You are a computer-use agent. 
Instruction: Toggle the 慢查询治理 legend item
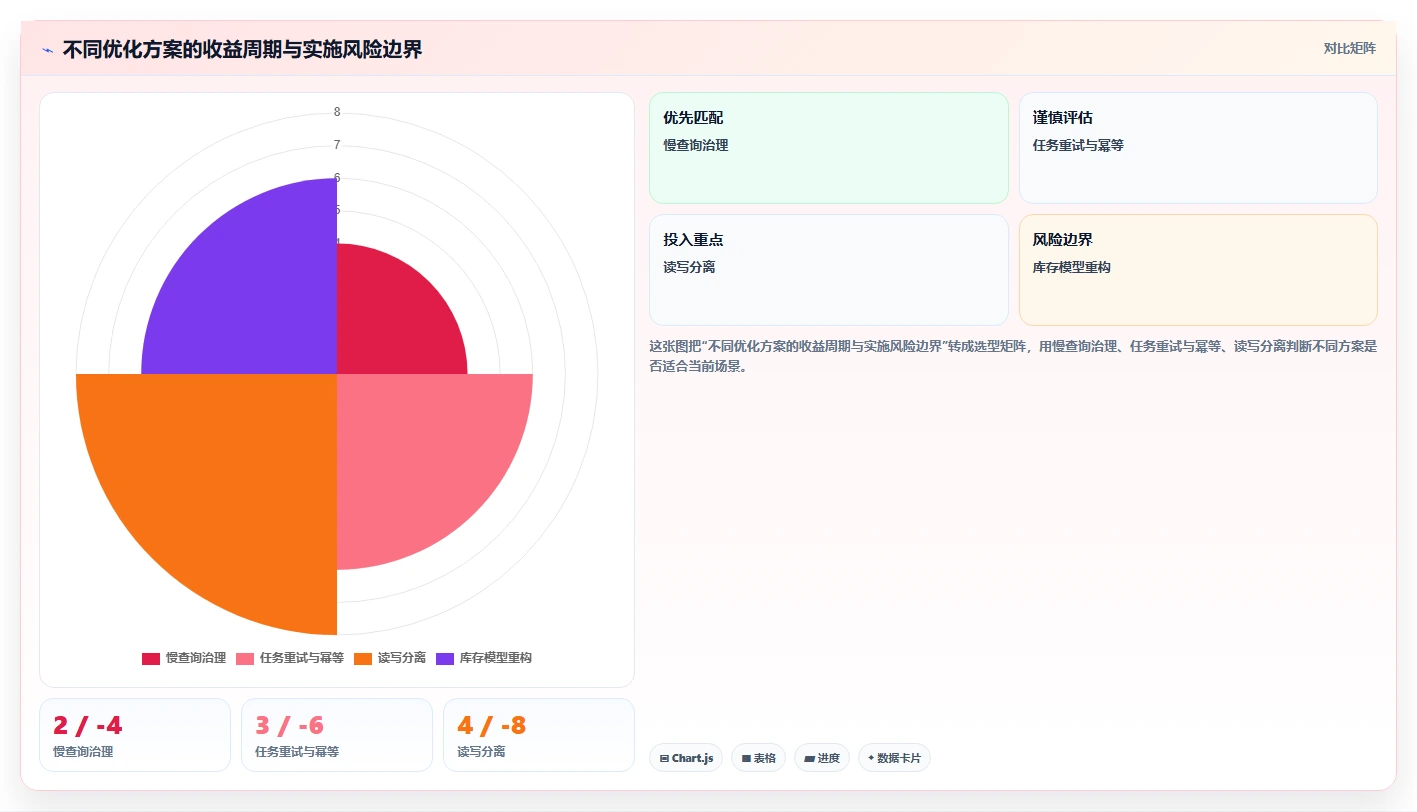click(x=184, y=658)
